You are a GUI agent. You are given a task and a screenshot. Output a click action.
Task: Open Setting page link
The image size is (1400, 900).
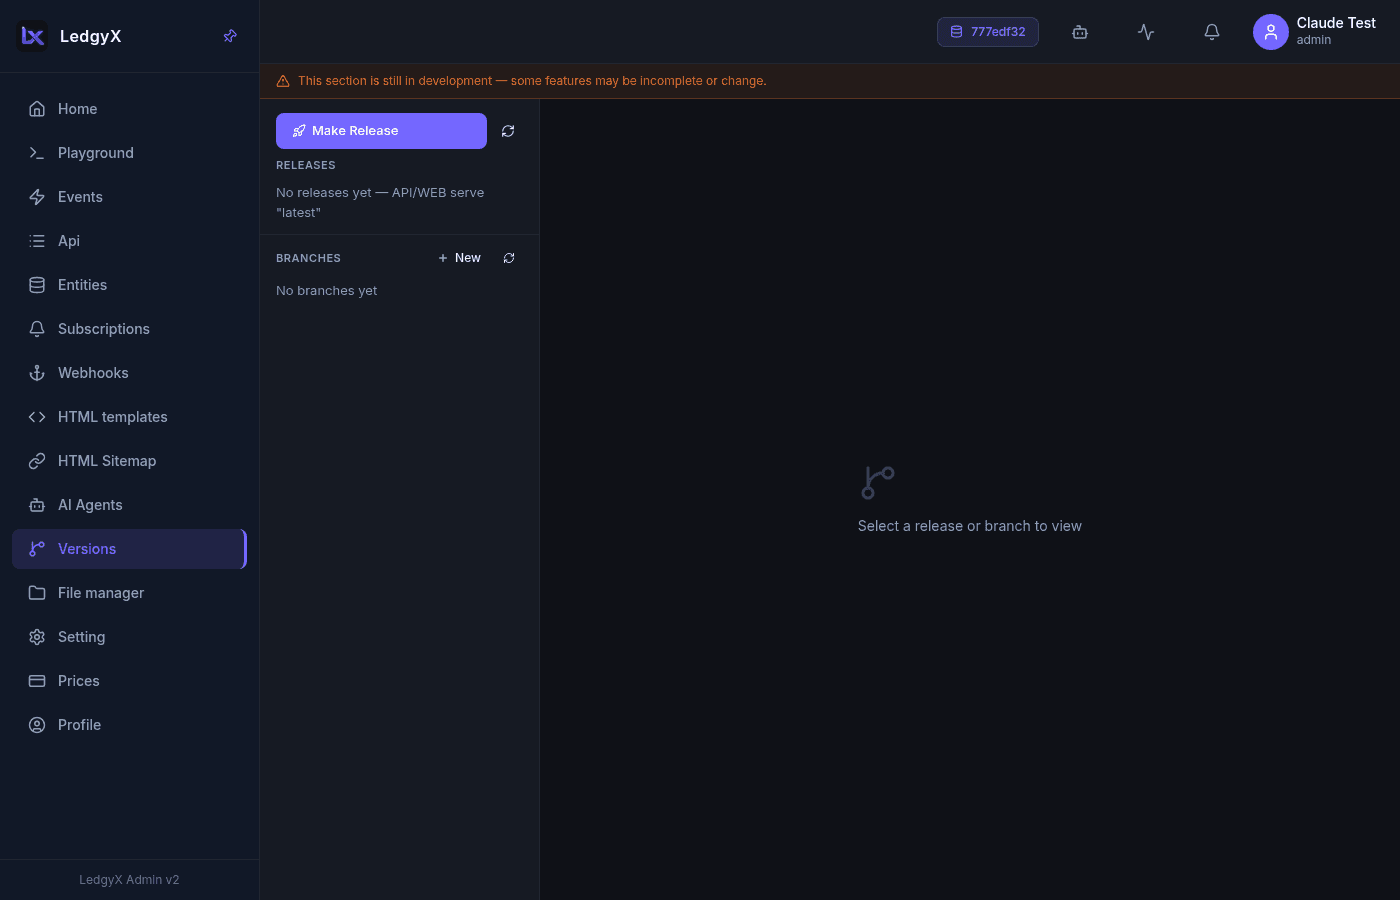click(x=129, y=637)
